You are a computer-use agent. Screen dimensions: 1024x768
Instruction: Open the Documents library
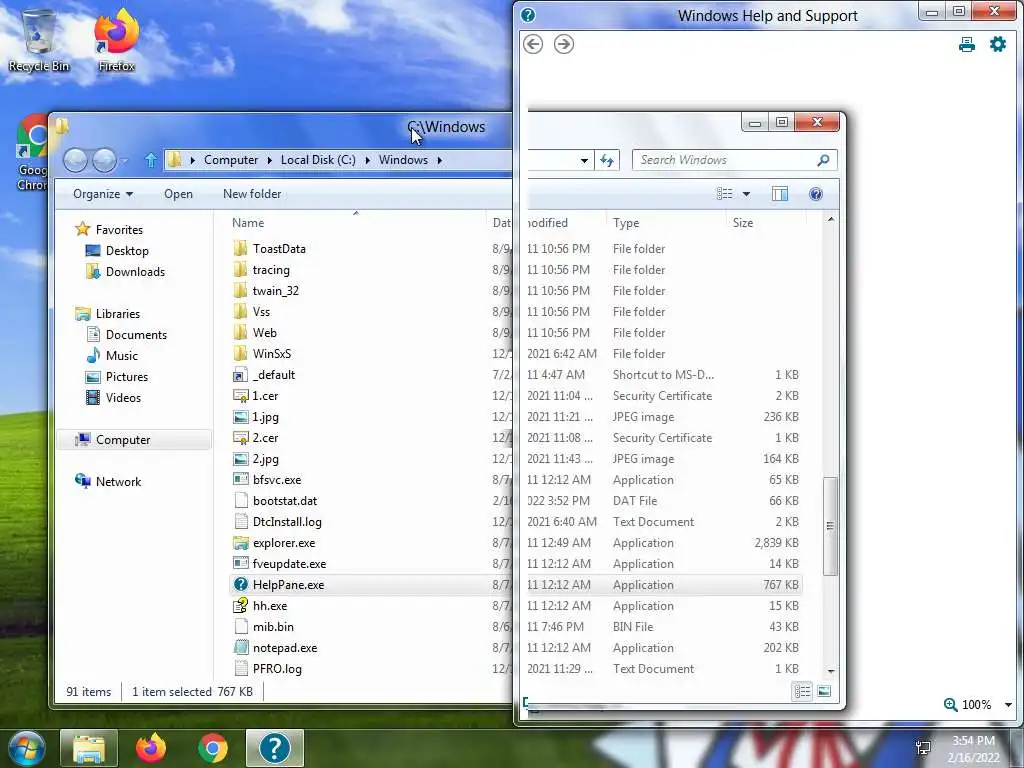pos(136,334)
